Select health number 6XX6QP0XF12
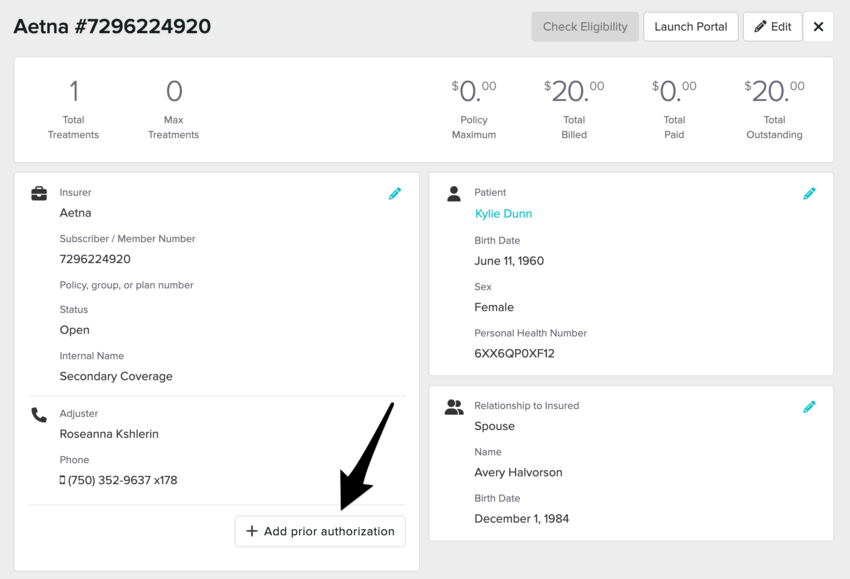 [x=514, y=353]
